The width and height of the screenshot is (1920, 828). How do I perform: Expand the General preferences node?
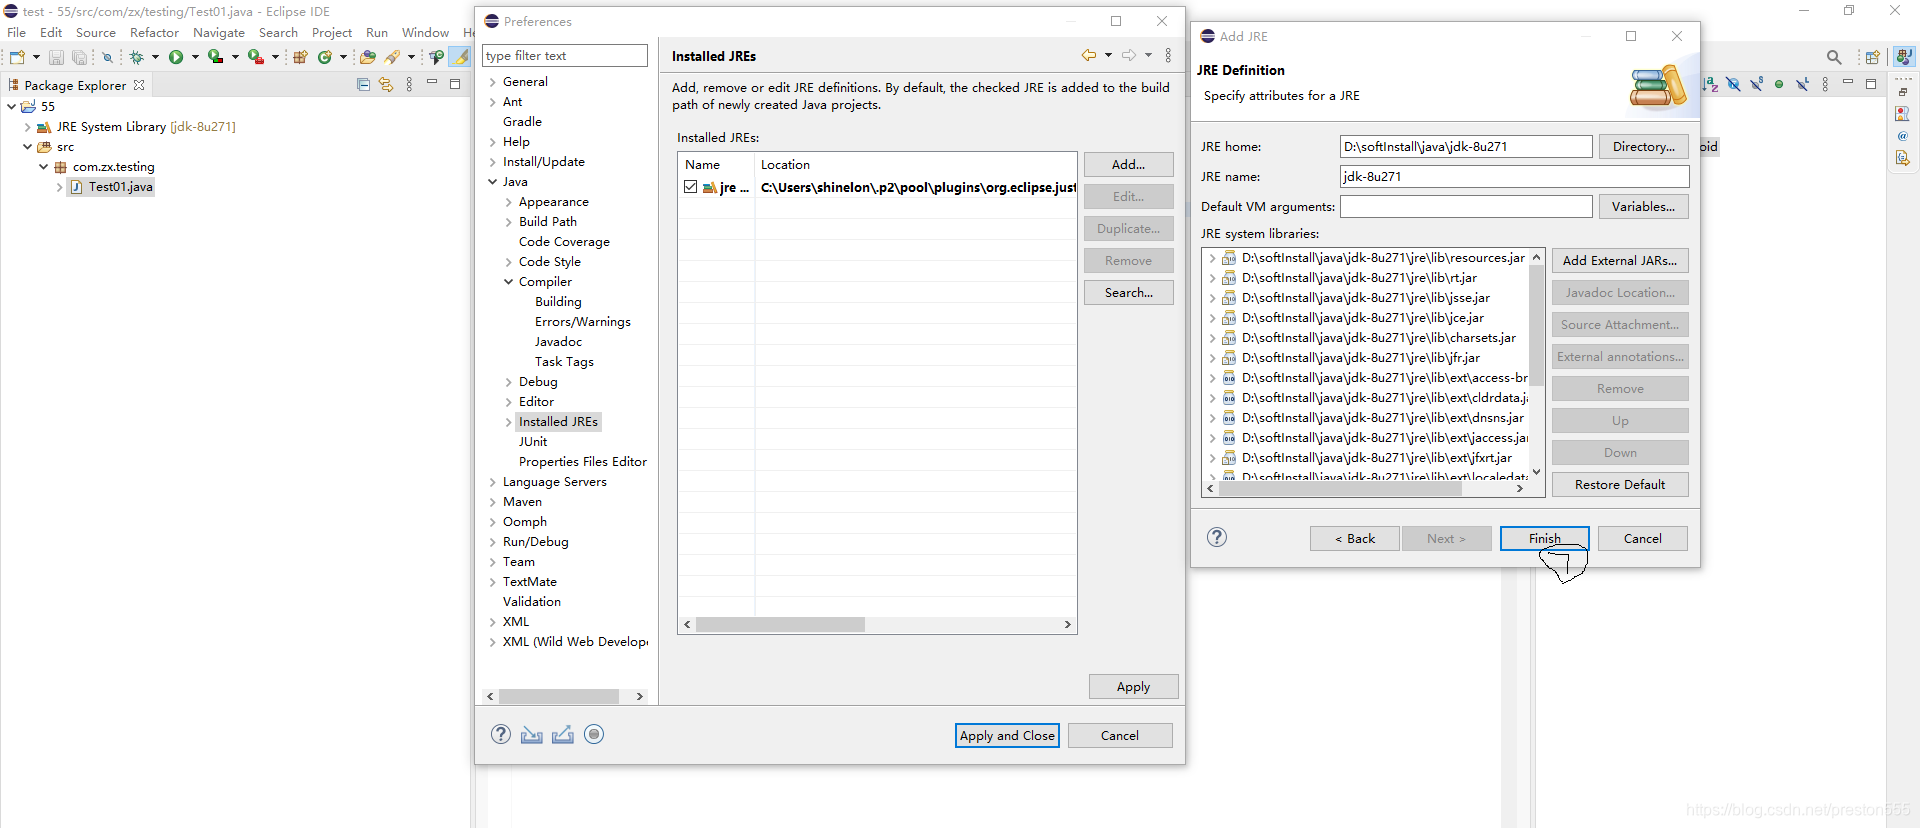492,82
